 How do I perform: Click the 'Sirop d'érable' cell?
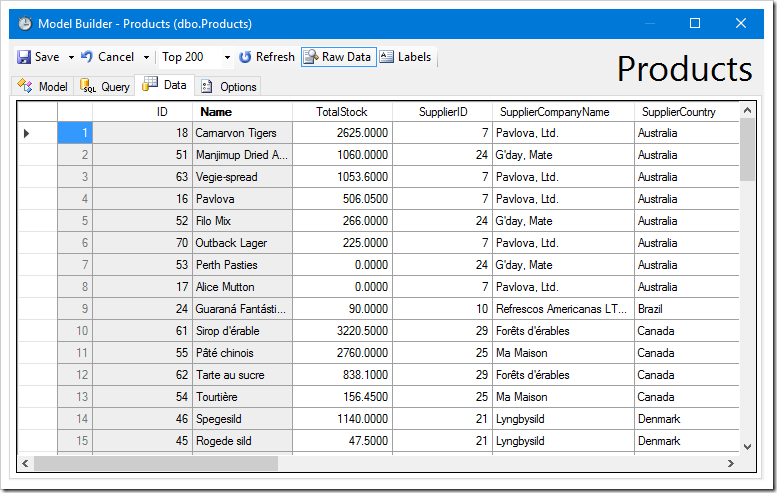(x=242, y=331)
